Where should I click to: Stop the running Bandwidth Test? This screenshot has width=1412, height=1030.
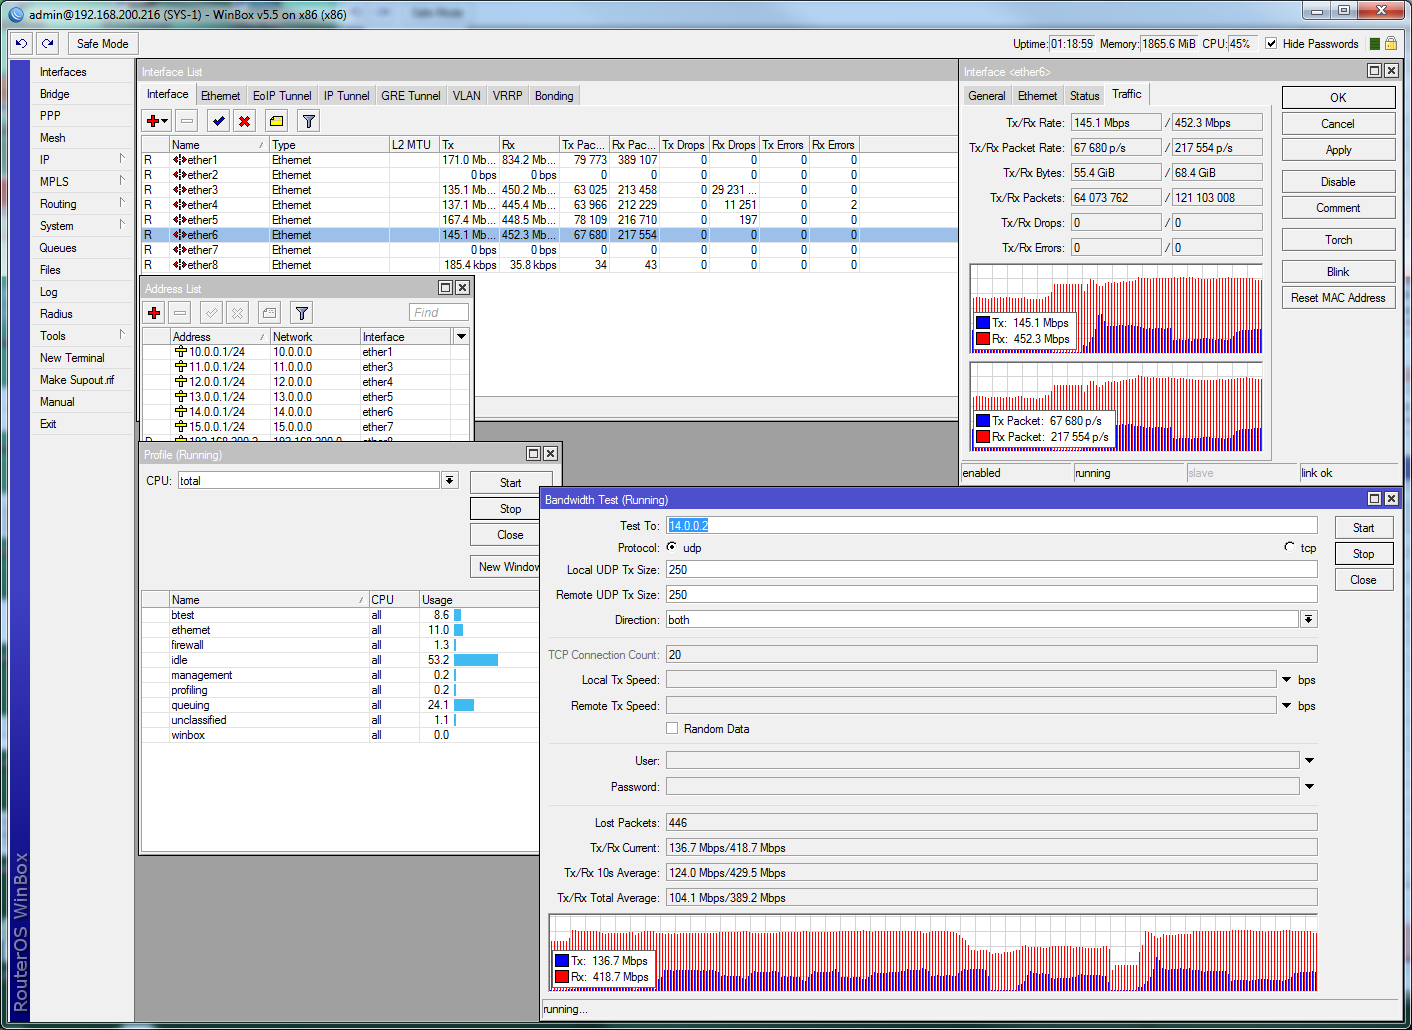[x=1363, y=552]
